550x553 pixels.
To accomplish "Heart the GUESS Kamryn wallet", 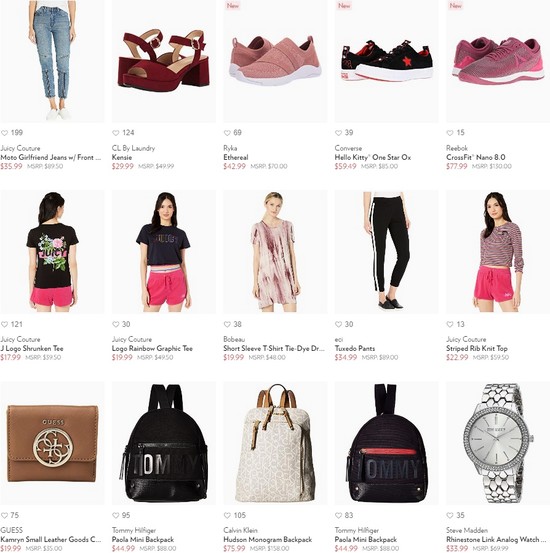I will [4, 516].
